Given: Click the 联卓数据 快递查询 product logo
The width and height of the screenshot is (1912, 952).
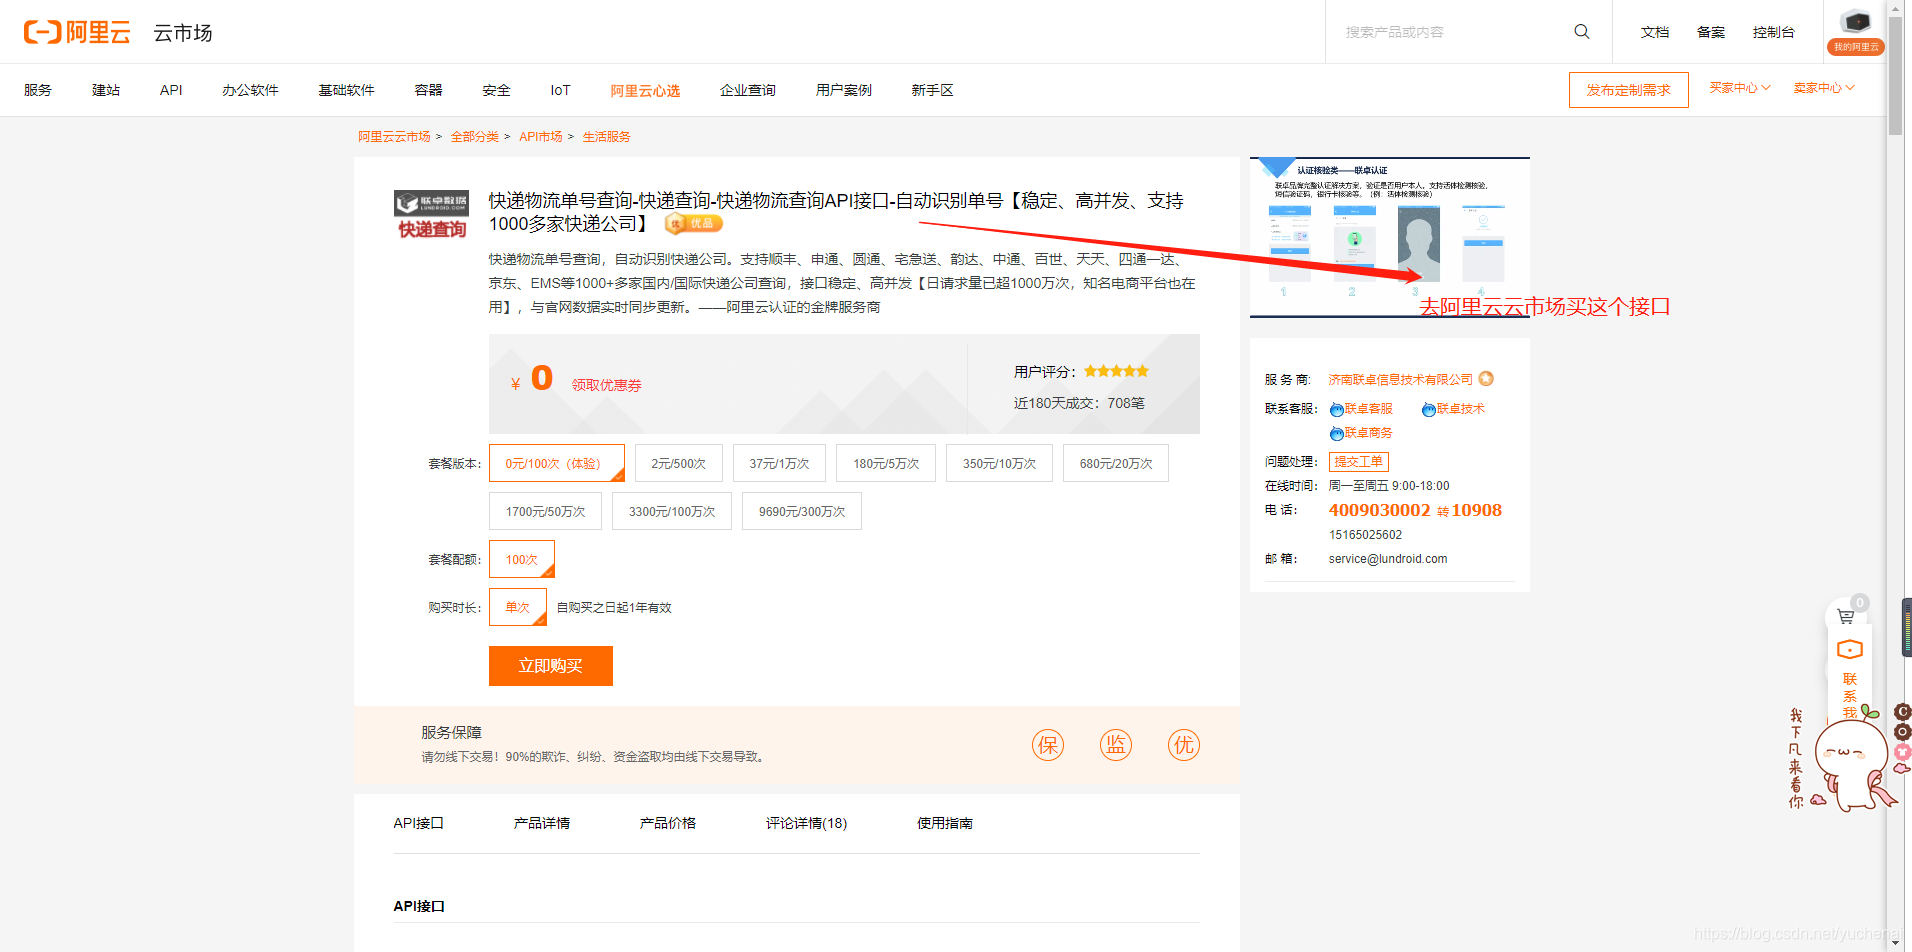Looking at the screenshot, I should [431, 215].
